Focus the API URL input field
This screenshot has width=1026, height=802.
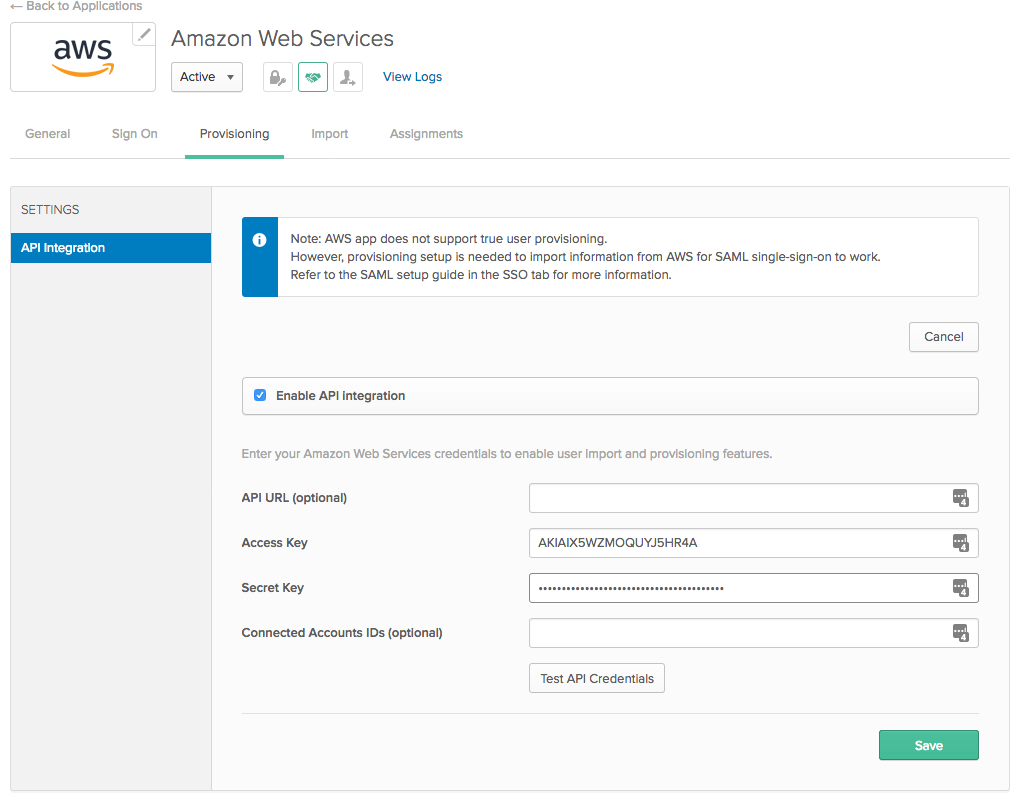pyautogui.click(x=753, y=498)
